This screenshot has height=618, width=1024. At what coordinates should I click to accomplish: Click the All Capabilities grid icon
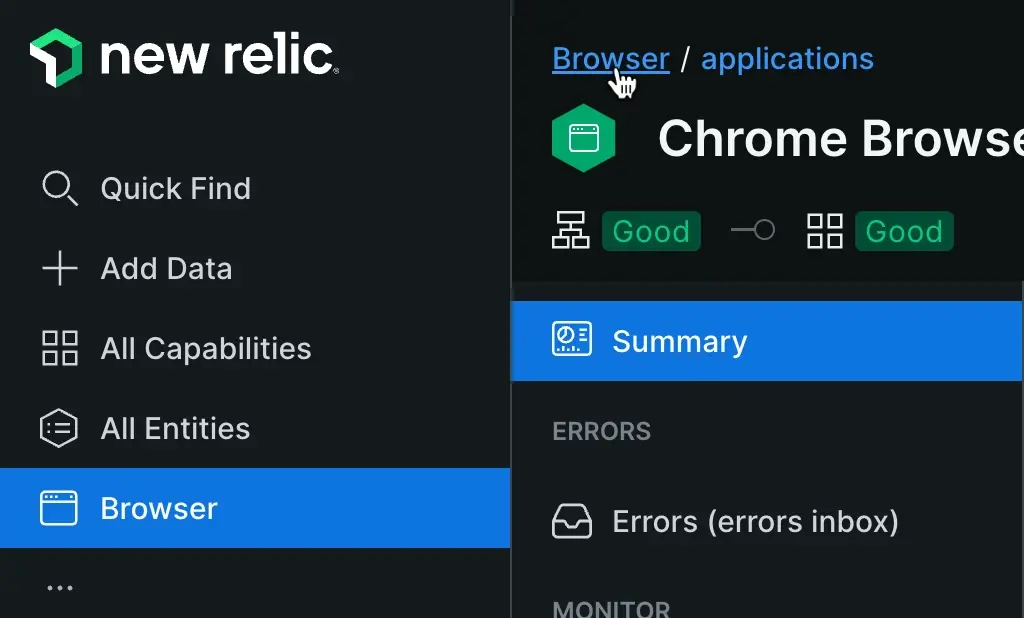pyautogui.click(x=59, y=348)
